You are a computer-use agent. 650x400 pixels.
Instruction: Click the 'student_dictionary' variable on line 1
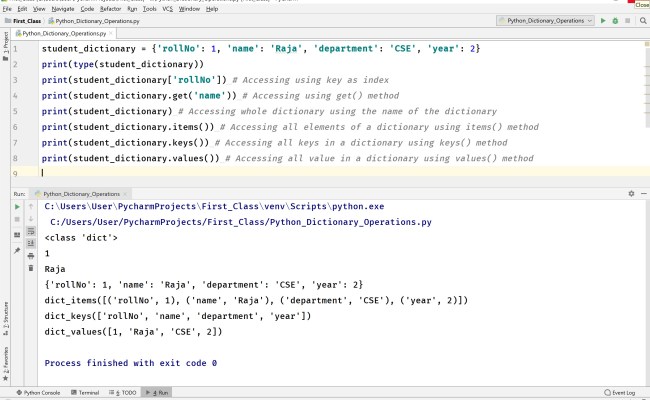[89, 48]
